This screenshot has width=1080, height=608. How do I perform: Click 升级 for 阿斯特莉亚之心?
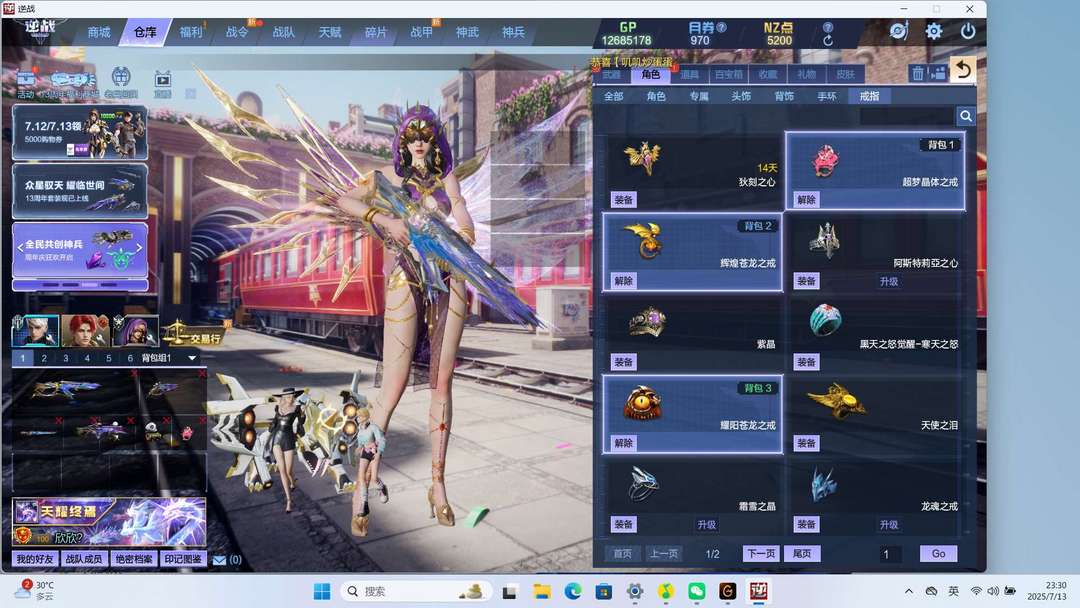pyautogui.click(x=889, y=281)
